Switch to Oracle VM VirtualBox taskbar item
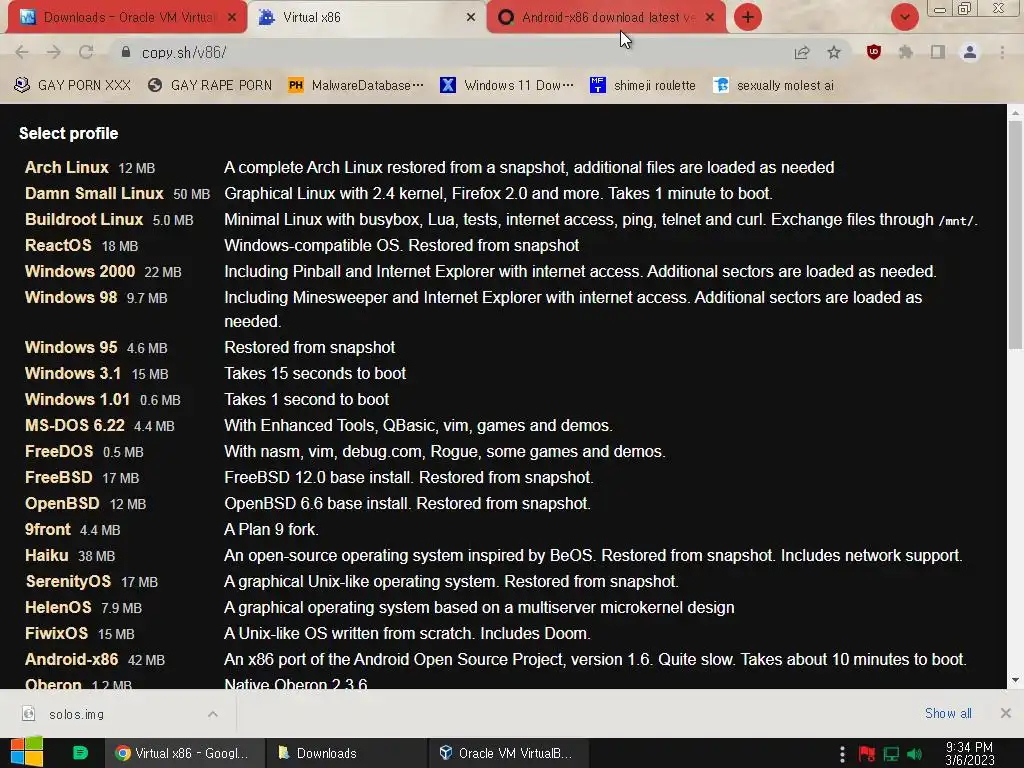Screen dimensions: 1024x768 click(x=508, y=753)
